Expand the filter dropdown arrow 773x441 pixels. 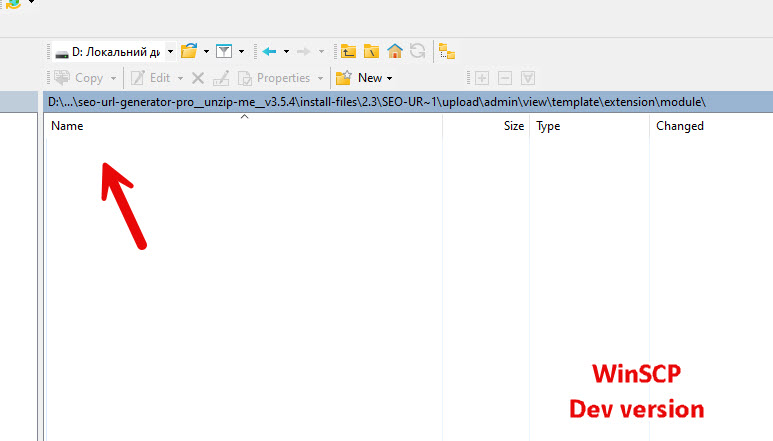click(241, 51)
